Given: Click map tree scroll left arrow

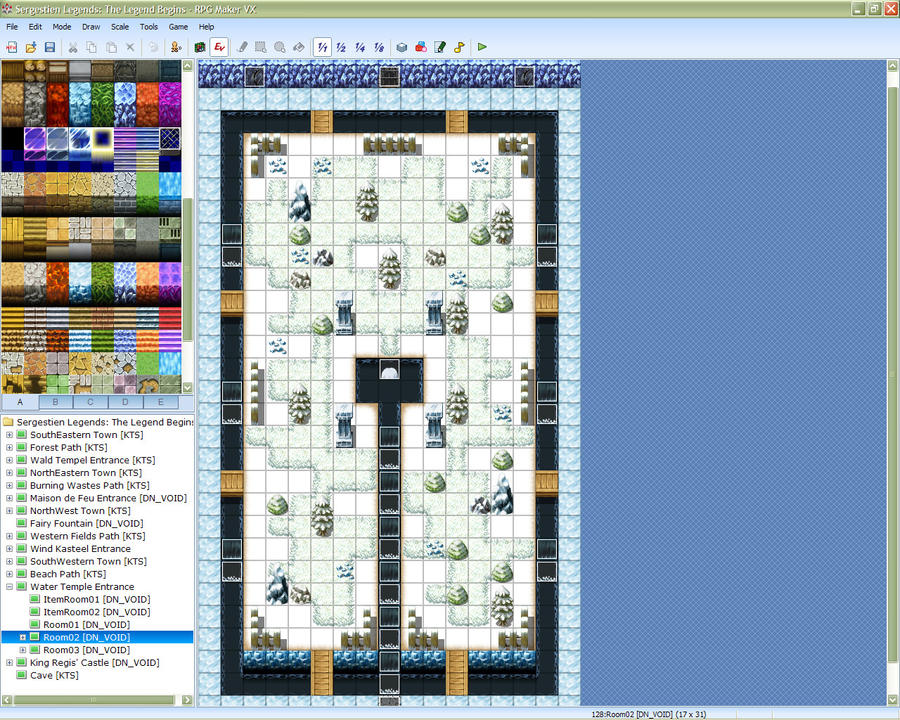Looking at the screenshot, I should pyautogui.click(x=7, y=700).
